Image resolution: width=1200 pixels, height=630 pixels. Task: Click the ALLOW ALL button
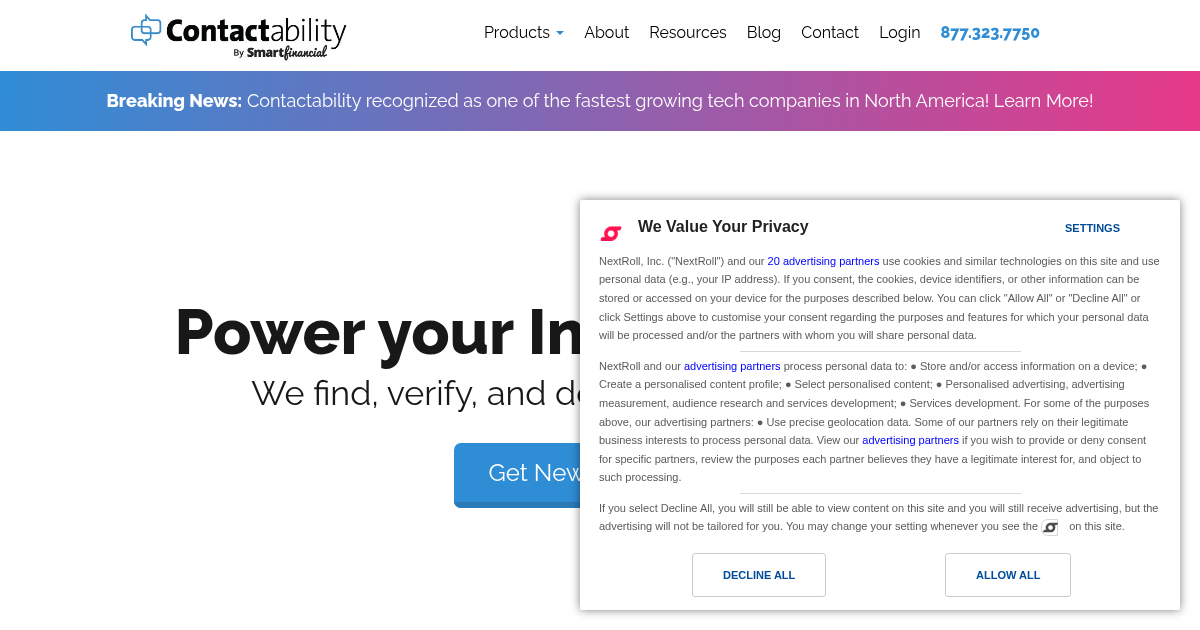click(1007, 575)
